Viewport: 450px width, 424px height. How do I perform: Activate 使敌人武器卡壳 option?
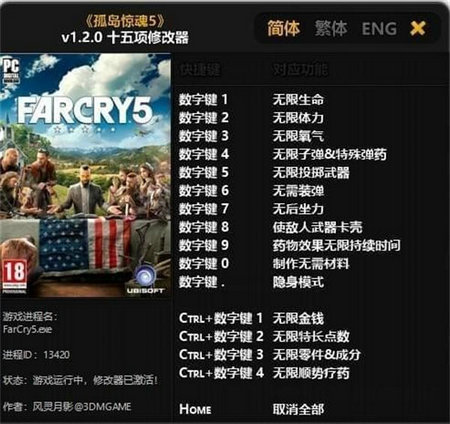pyautogui.click(x=317, y=227)
